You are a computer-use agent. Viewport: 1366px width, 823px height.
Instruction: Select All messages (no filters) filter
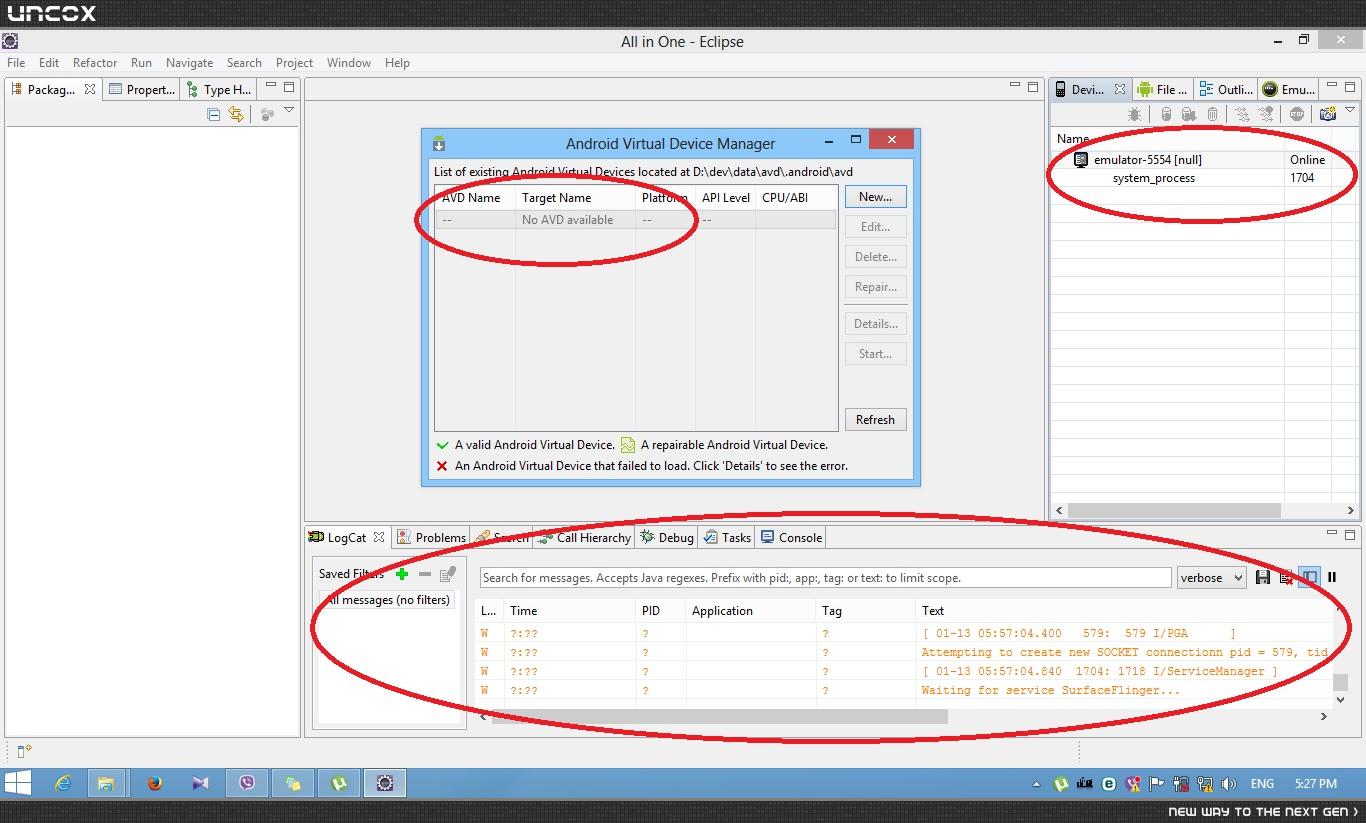point(387,600)
